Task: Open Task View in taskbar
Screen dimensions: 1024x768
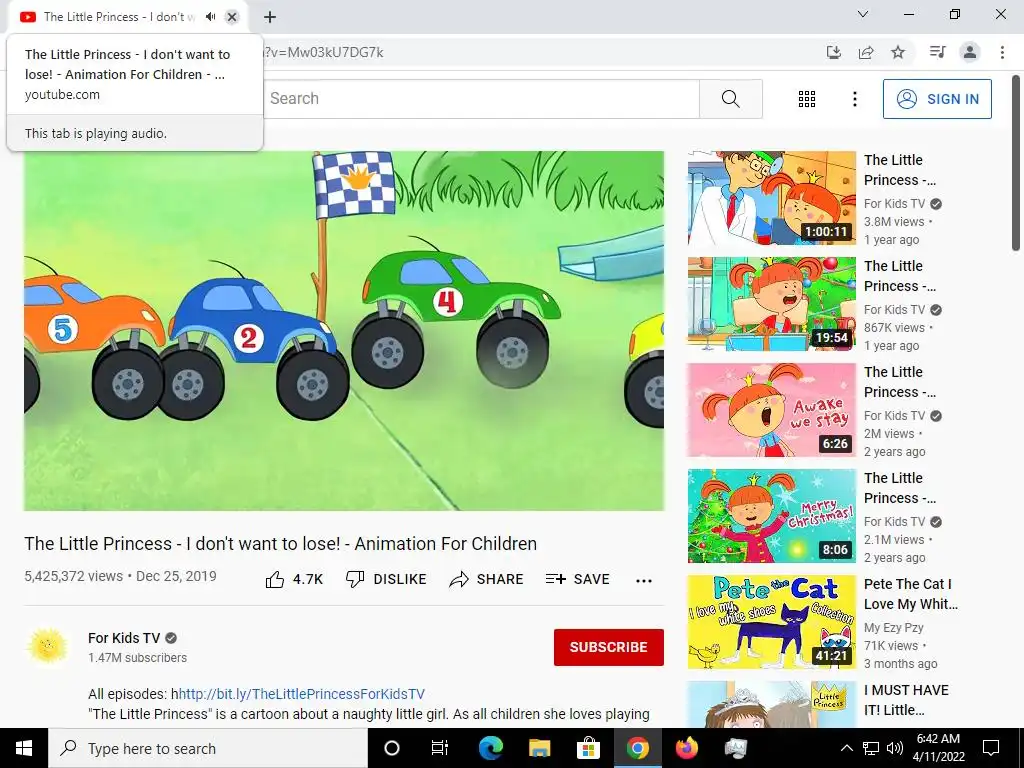Action: point(440,748)
